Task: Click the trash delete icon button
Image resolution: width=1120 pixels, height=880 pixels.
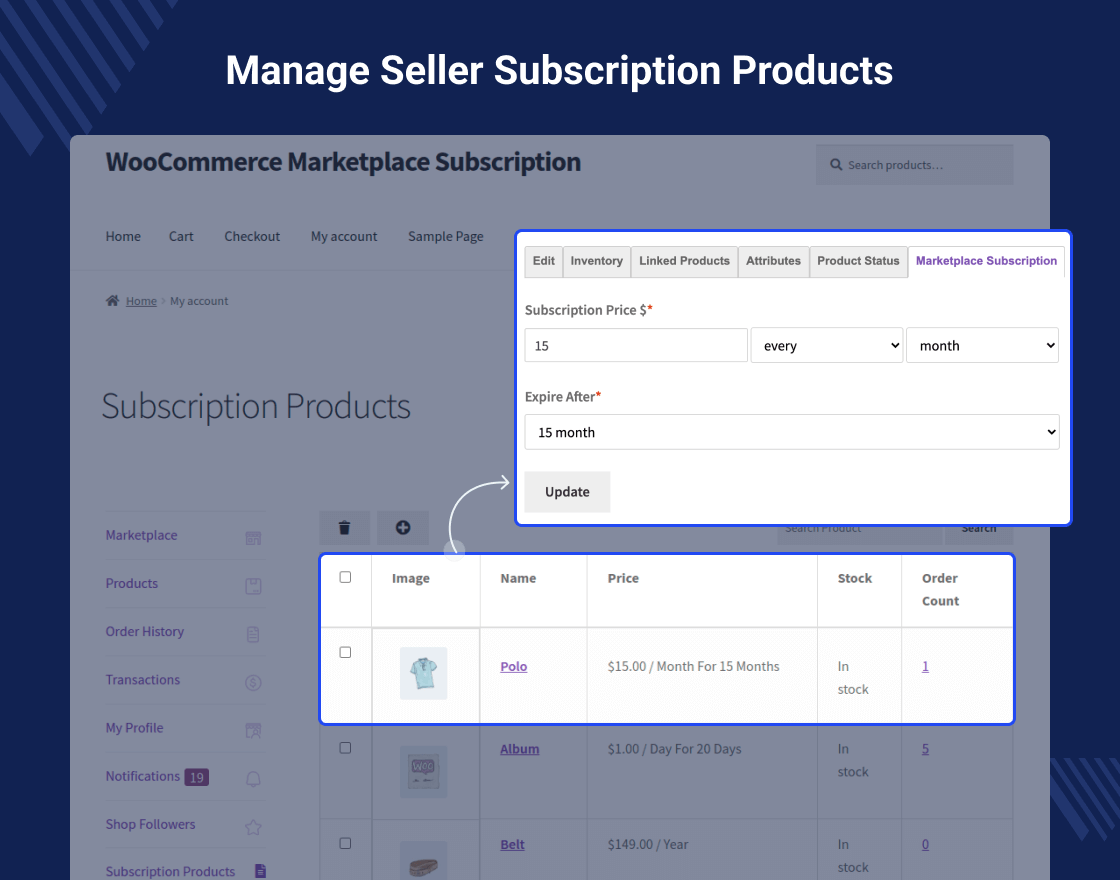Action: (345, 528)
